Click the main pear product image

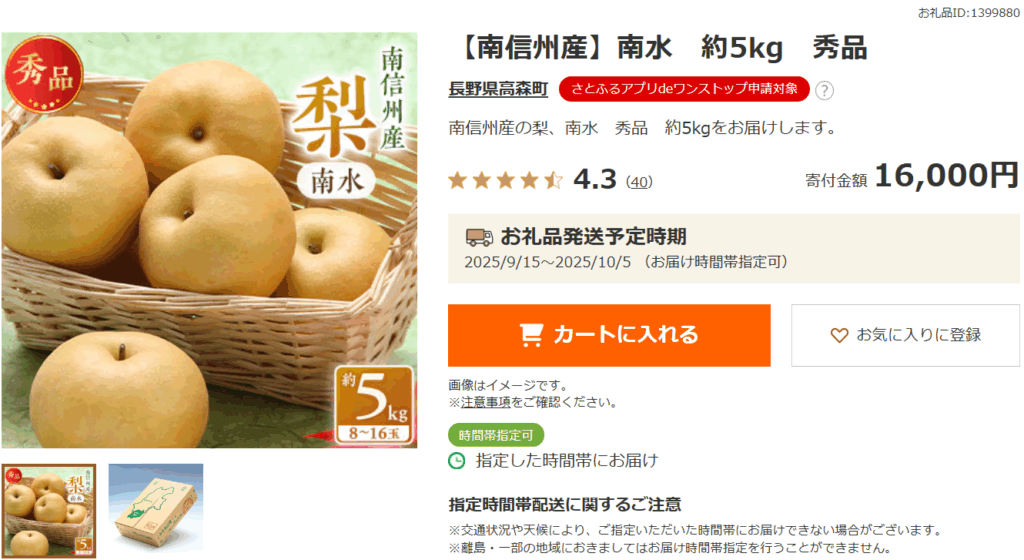coord(209,240)
